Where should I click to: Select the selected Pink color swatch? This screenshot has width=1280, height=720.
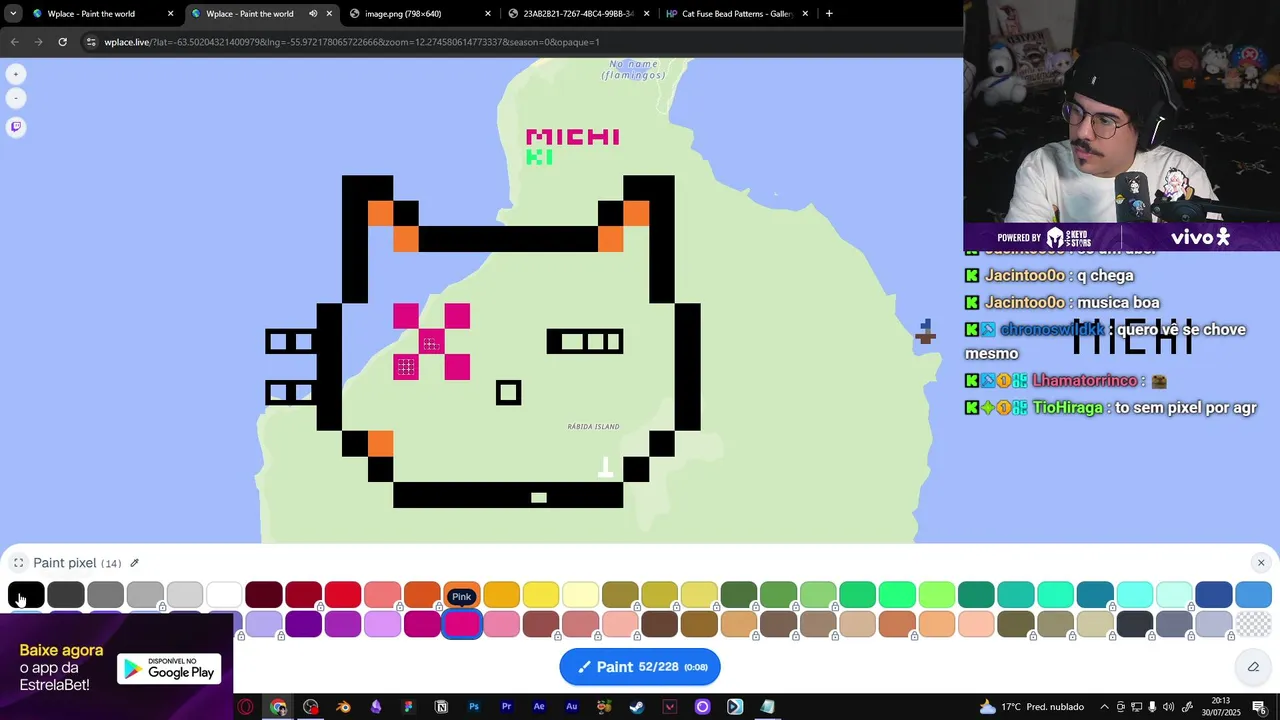pyautogui.click(x=462, y=624)
